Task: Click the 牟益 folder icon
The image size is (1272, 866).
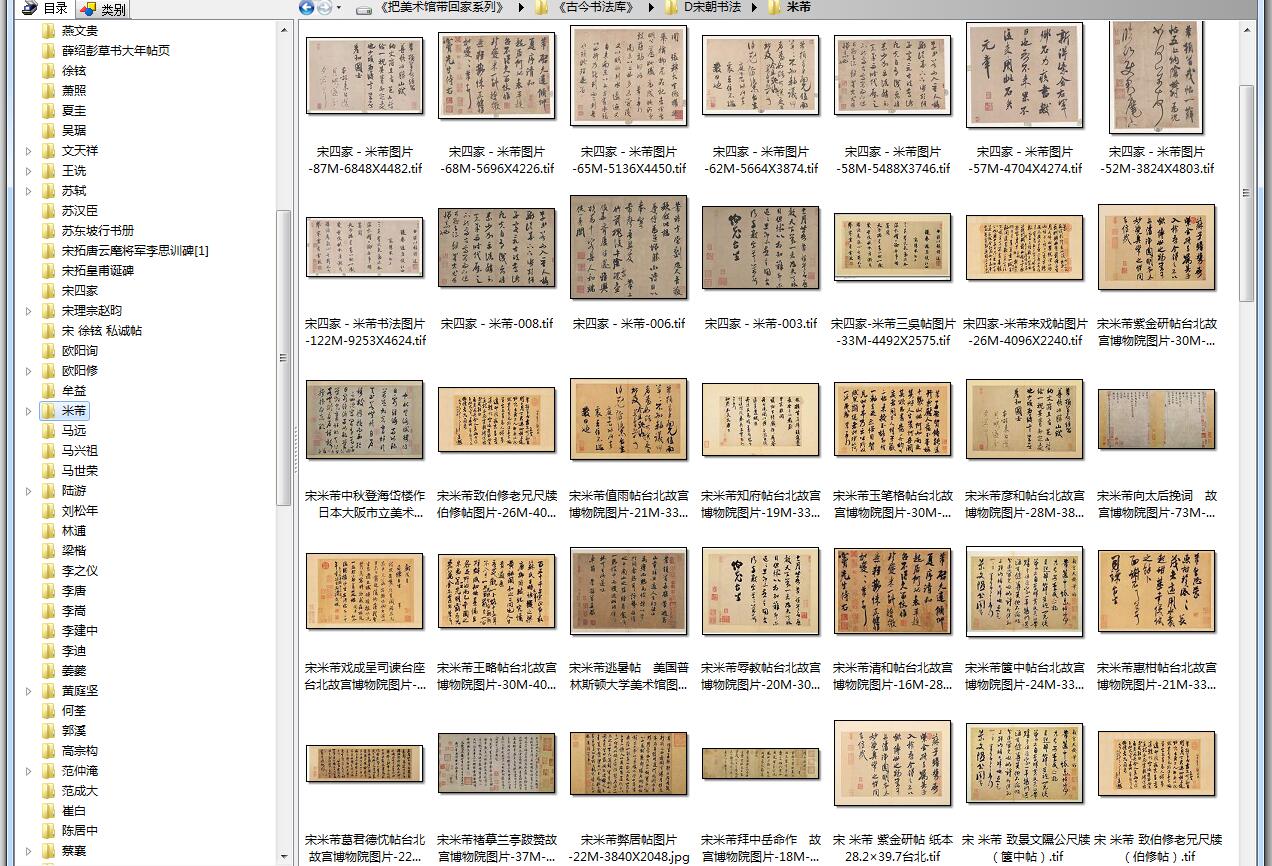Action: [48, 390]
